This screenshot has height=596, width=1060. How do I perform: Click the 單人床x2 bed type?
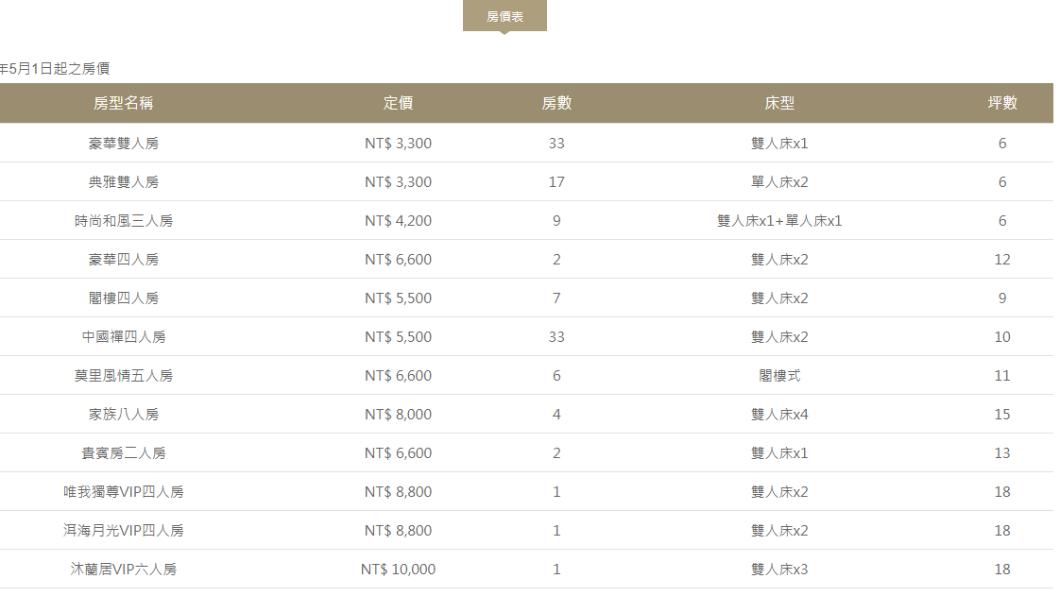(x=779, y=182)
